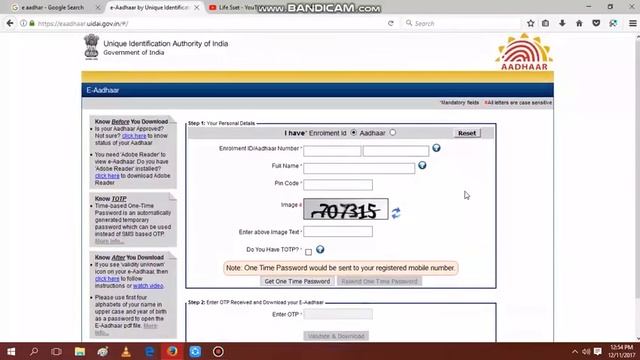Launch VLC media player from taskbar
The width and height of the screenshot is (640, 360).
tap(126, 351)
